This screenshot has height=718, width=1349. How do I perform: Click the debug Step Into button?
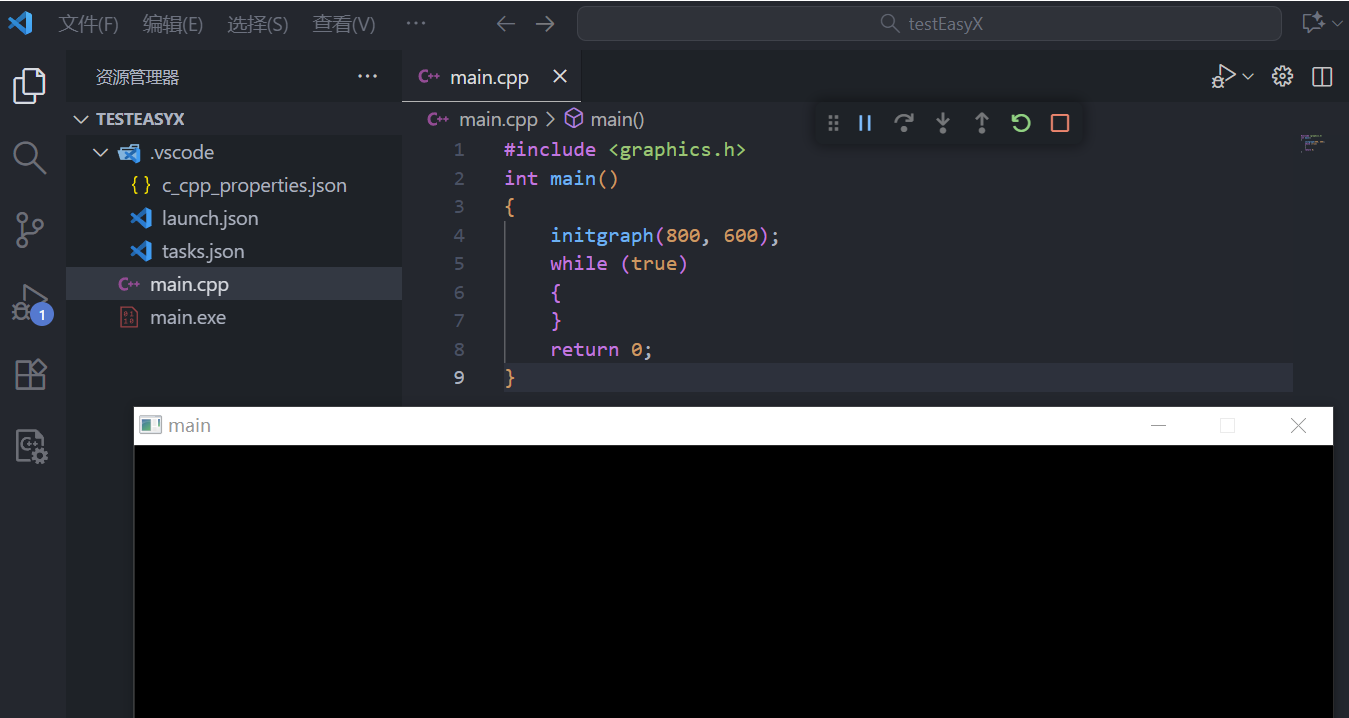pos(943,123)
